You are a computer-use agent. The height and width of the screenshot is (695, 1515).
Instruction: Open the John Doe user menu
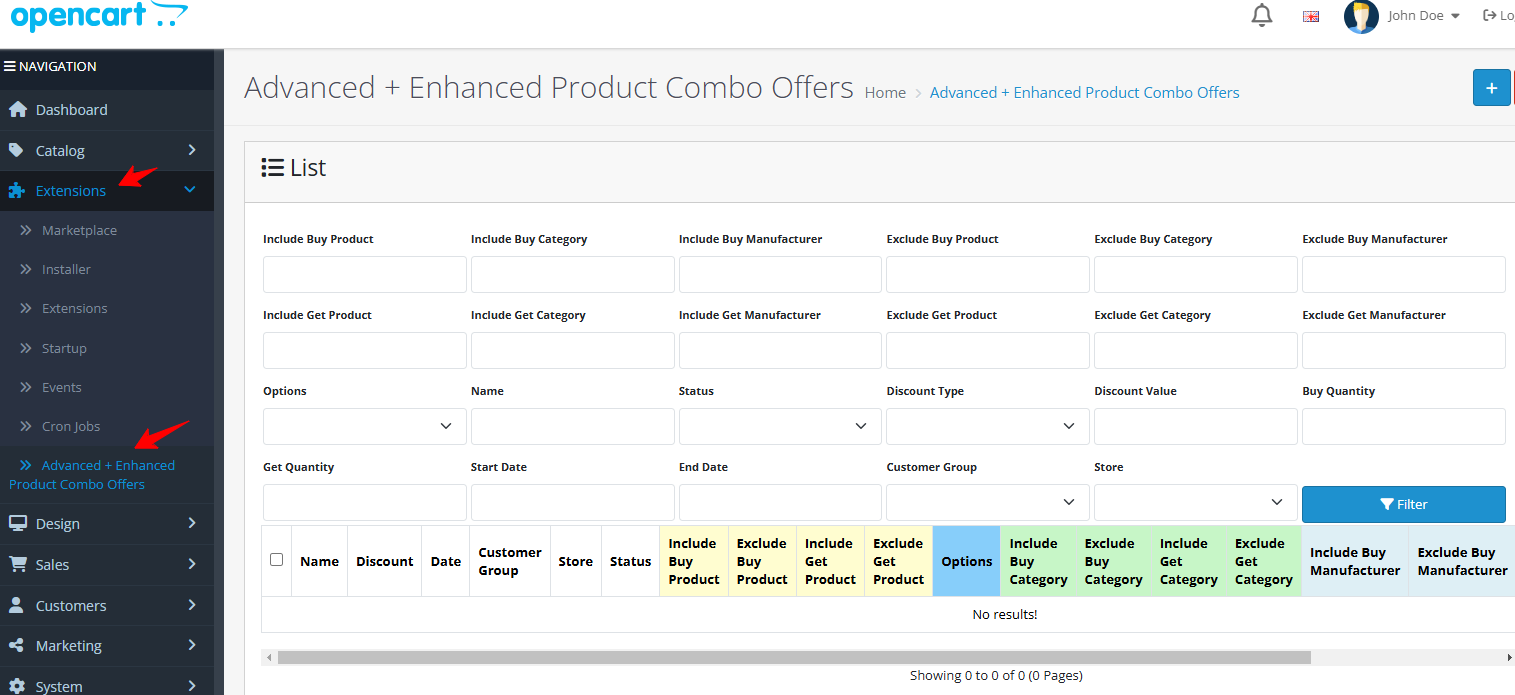pos(1424,16)
